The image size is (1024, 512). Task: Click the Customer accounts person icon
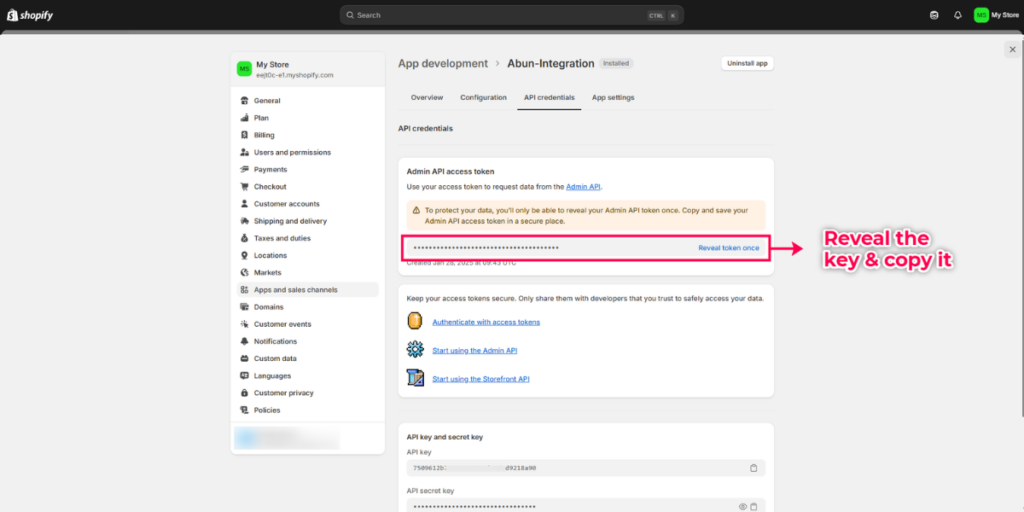click(x=244, y=204)
